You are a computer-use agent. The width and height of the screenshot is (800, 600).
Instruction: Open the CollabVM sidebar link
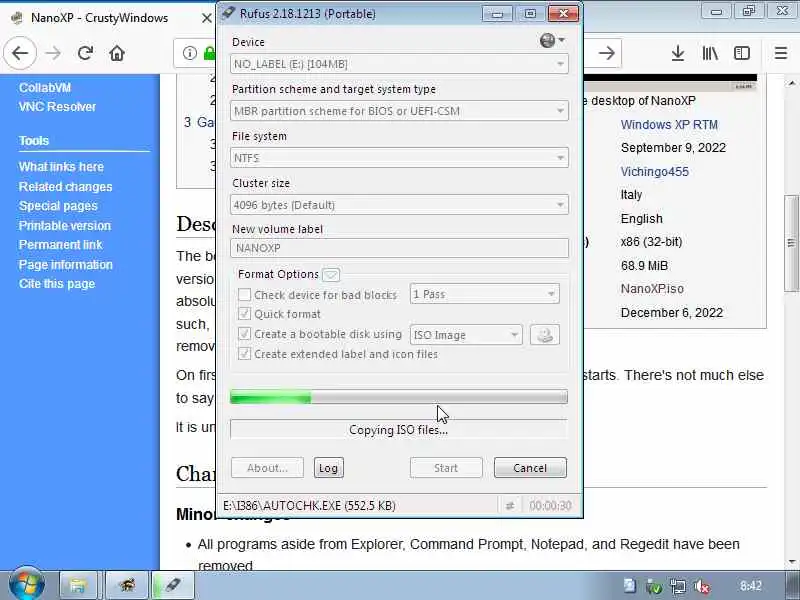(45, 88)
